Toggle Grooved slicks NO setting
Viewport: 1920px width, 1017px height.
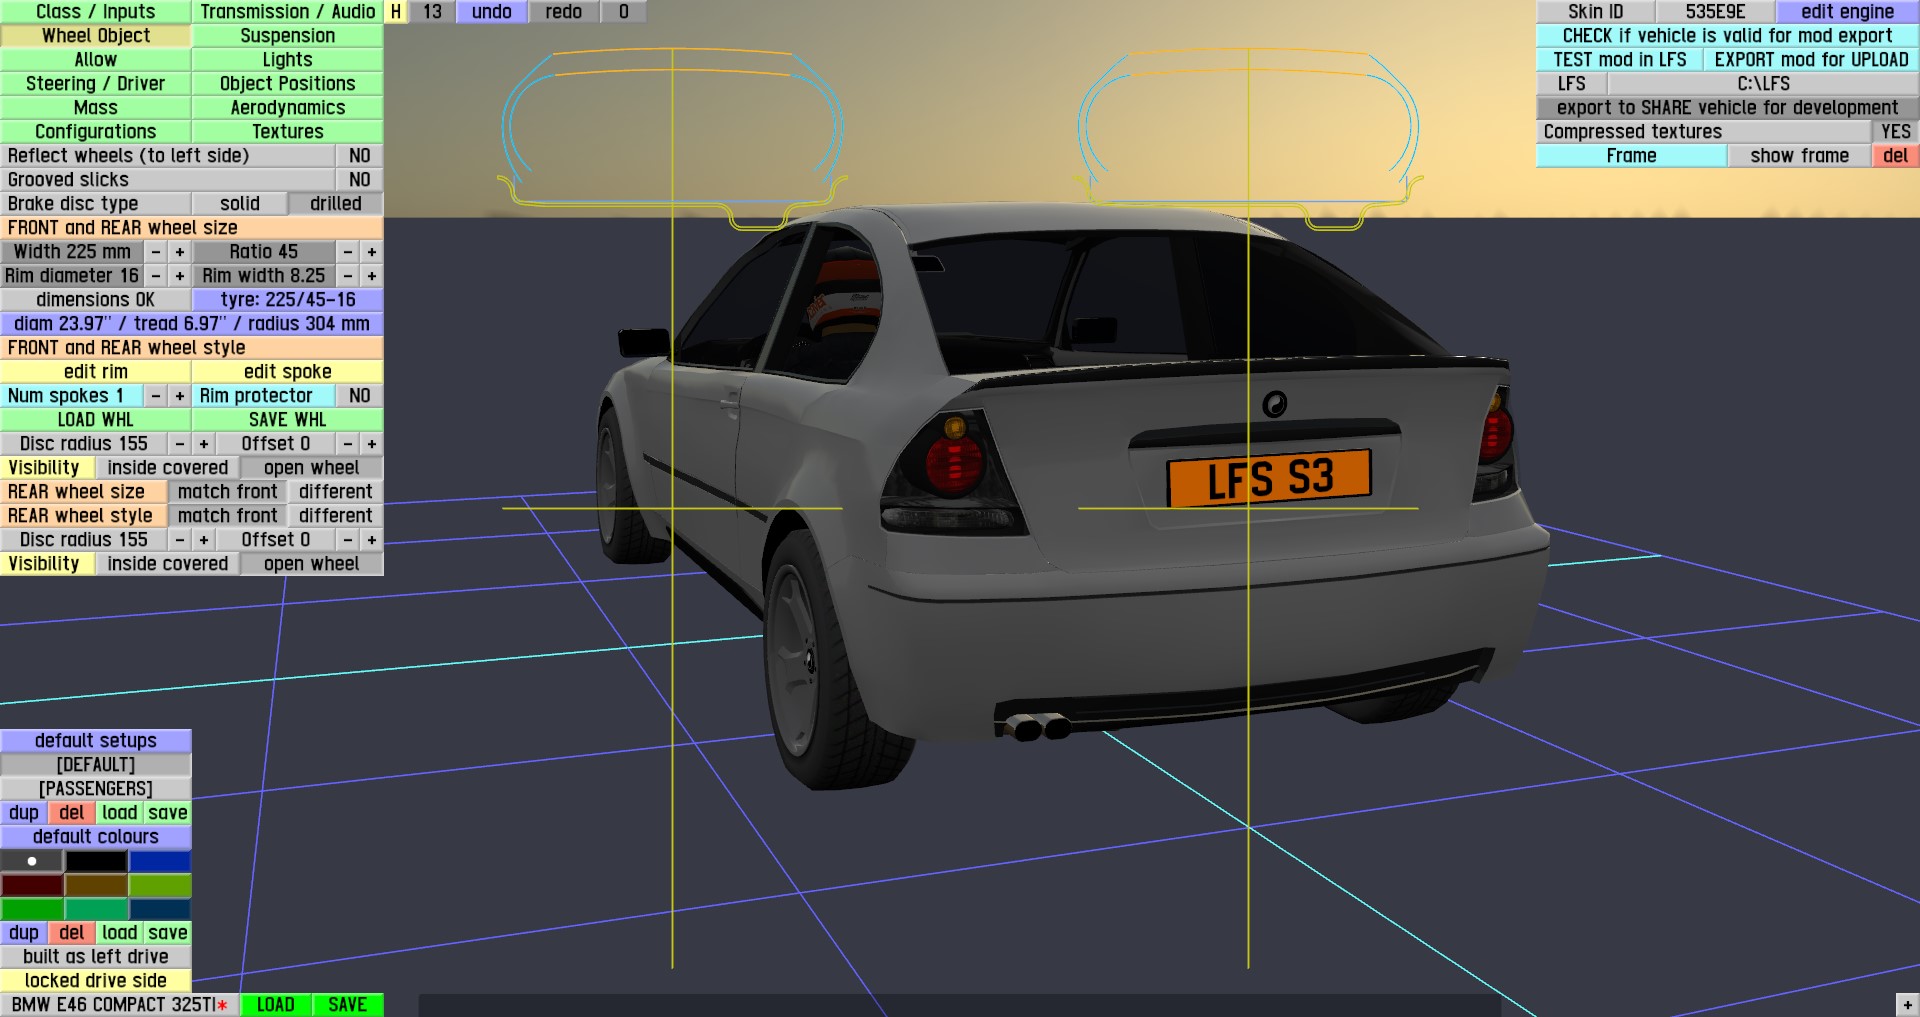(x=360, y=180)
